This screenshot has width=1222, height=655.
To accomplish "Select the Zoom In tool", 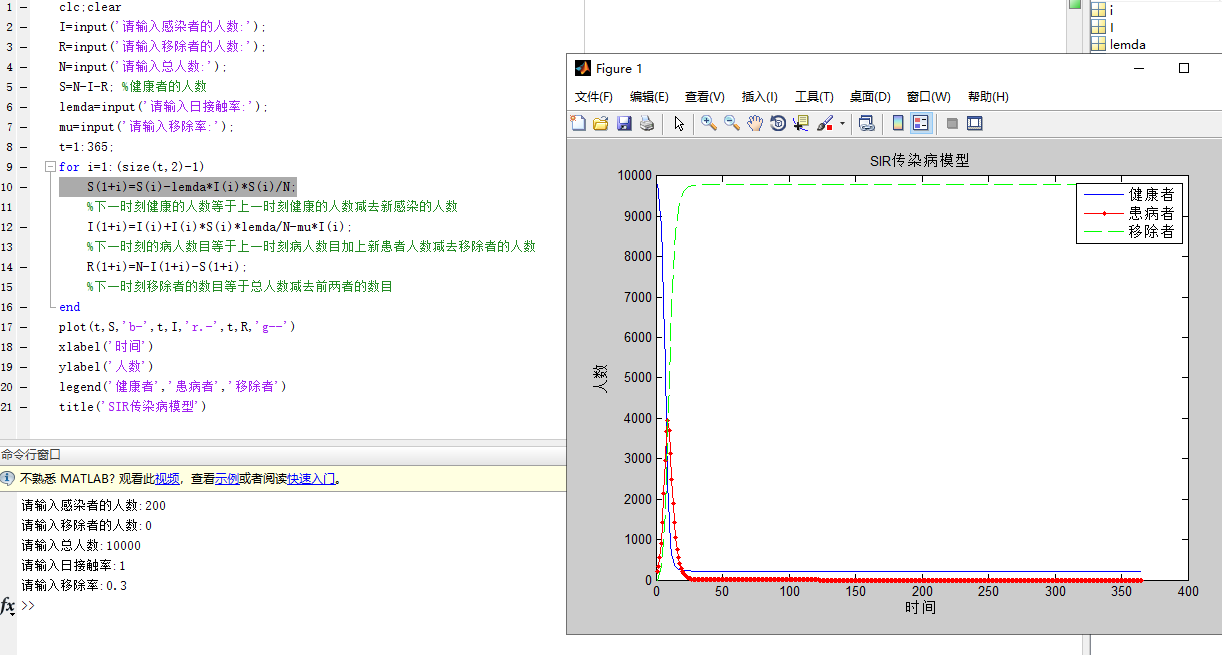I will (710, 123).
